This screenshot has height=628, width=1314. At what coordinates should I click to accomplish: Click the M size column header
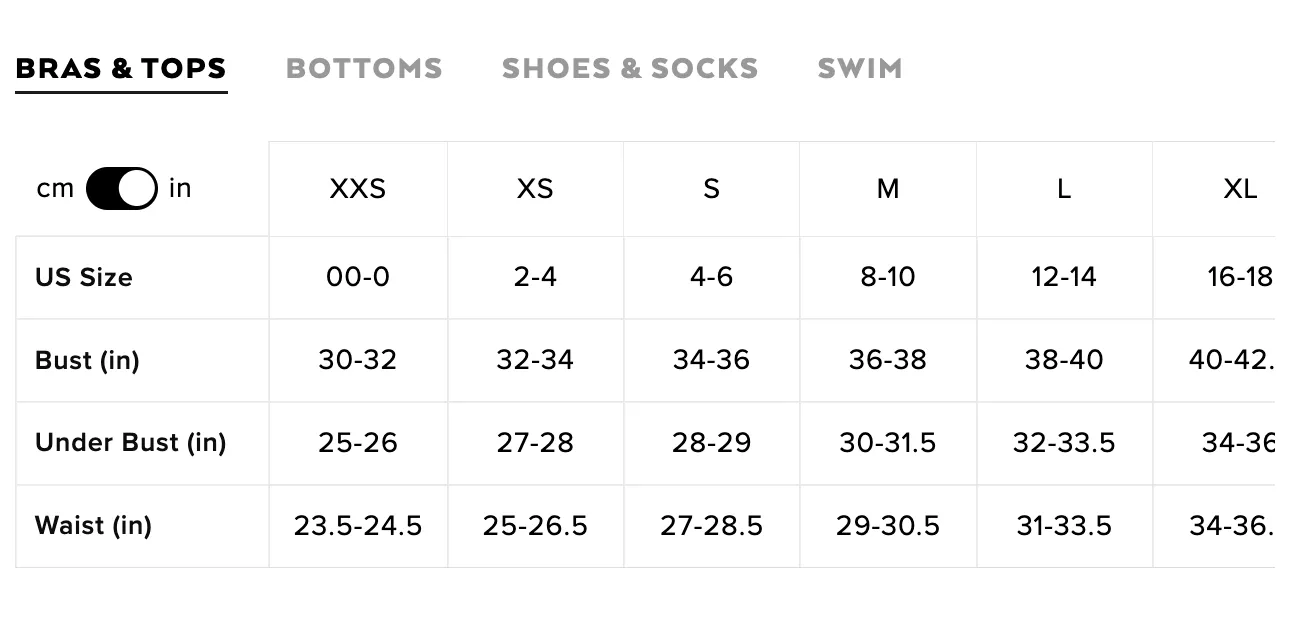pos(888,188)
